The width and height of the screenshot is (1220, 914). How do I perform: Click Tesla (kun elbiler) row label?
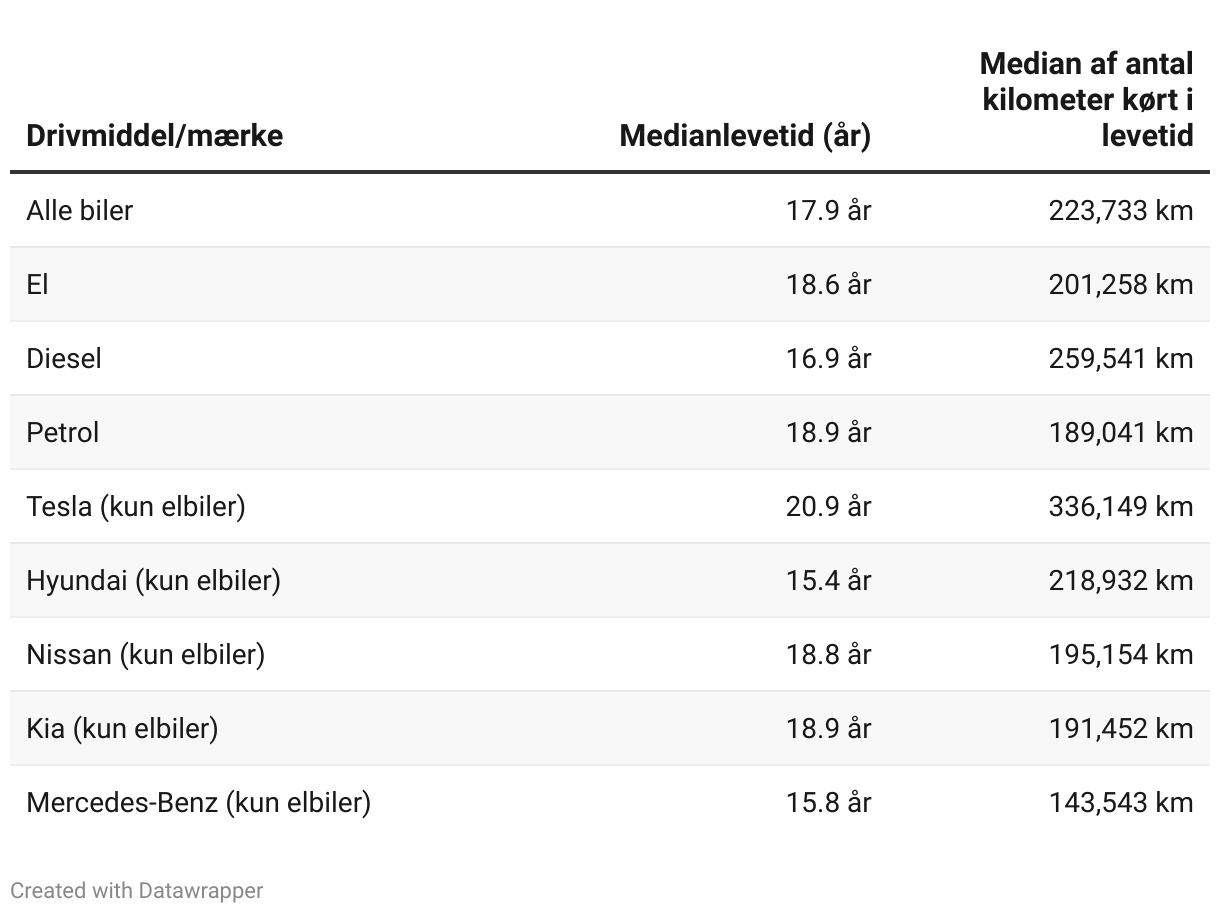click(136, 506)
